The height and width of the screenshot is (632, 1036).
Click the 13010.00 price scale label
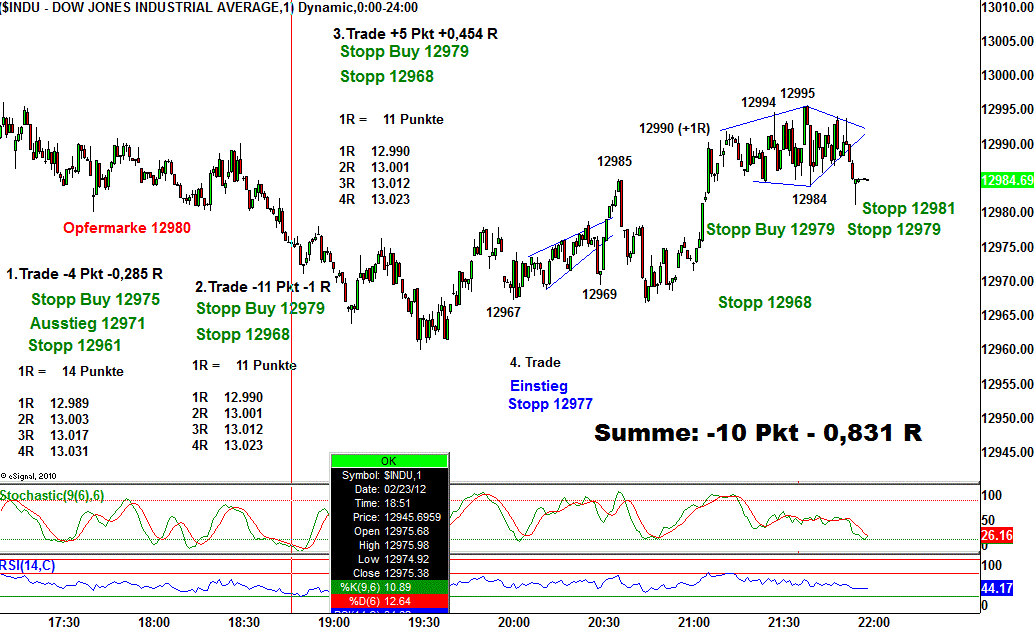[1008, 8]
